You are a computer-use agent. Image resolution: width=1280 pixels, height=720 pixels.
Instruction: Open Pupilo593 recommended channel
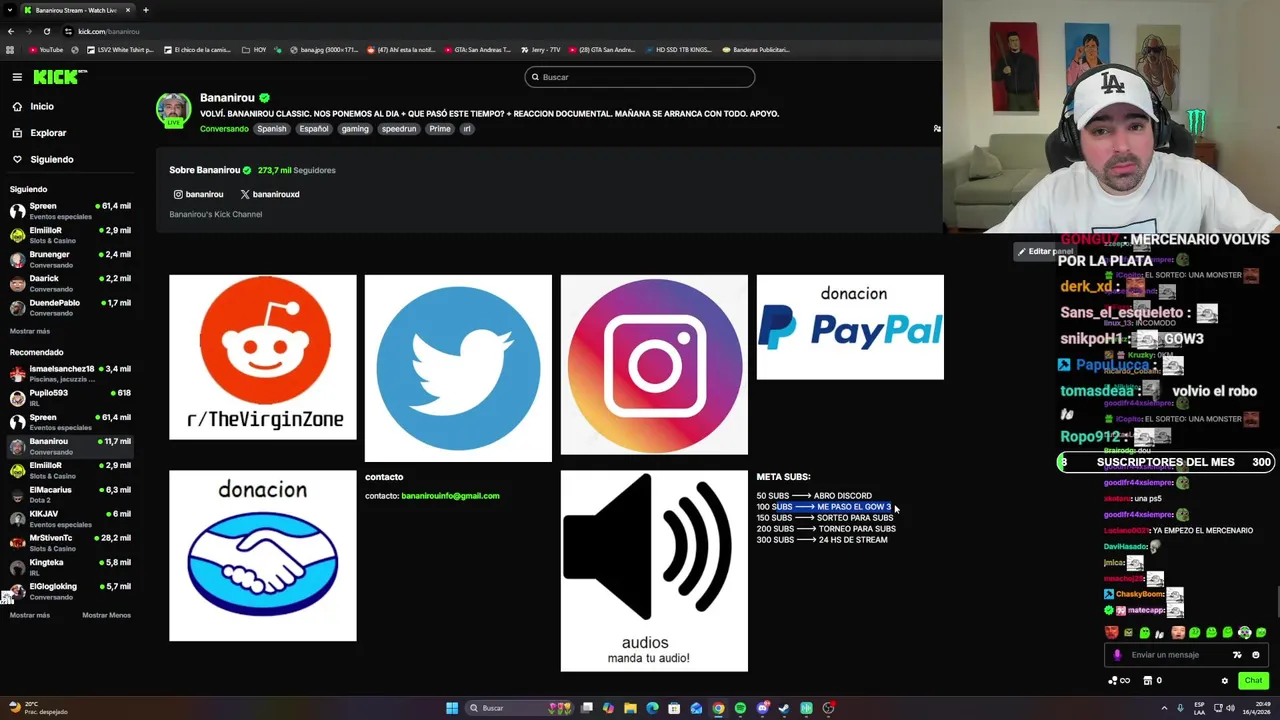[70, 397]
